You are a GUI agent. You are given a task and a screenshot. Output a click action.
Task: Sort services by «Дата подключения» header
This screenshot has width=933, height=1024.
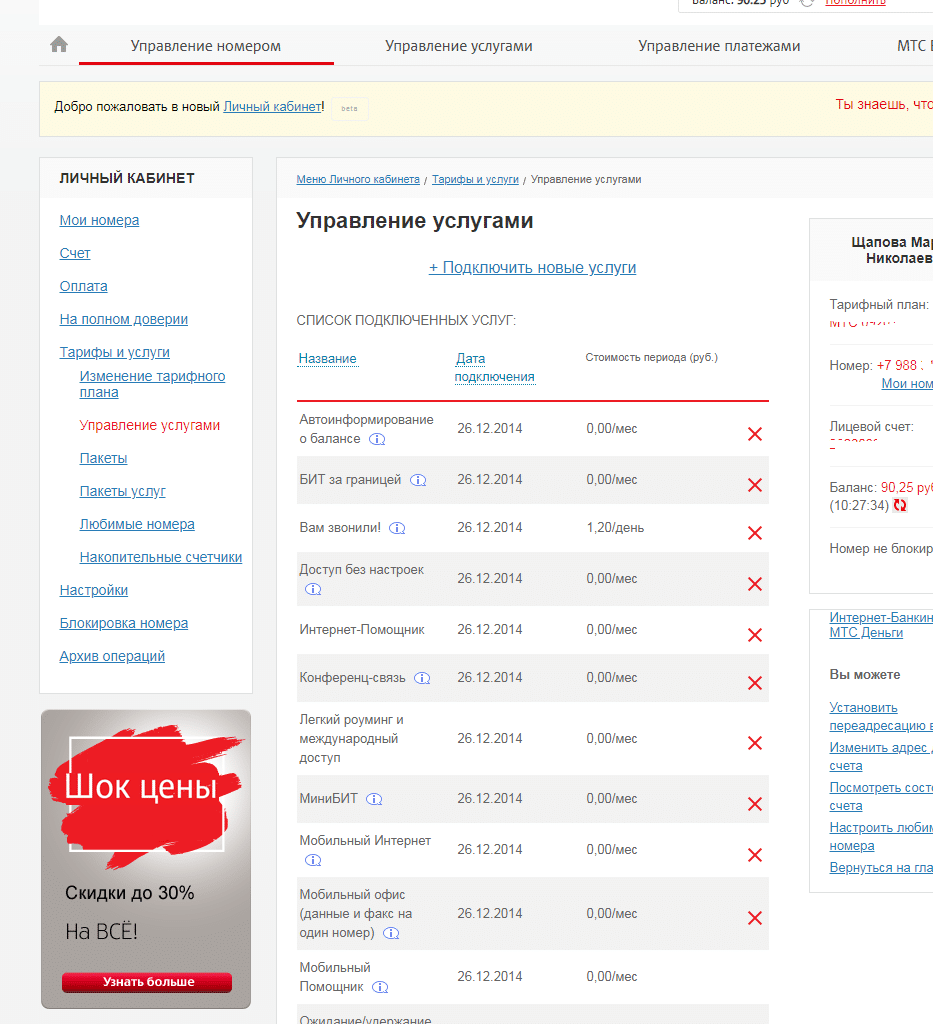[494, 367]
